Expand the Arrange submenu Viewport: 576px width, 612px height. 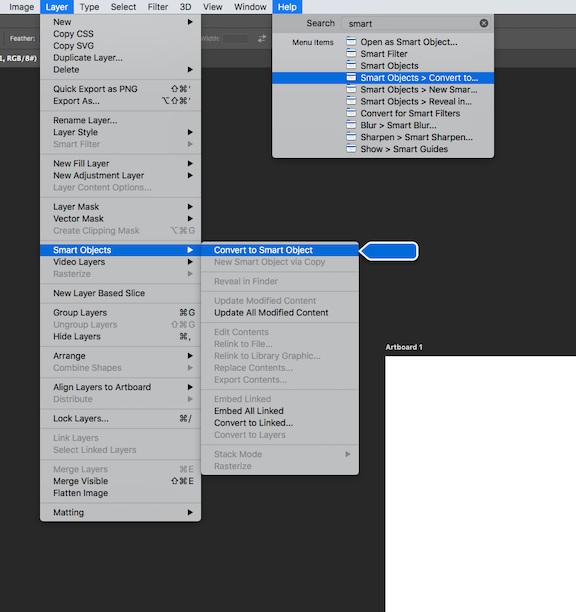pyautogui.click(x=121, y=356)
